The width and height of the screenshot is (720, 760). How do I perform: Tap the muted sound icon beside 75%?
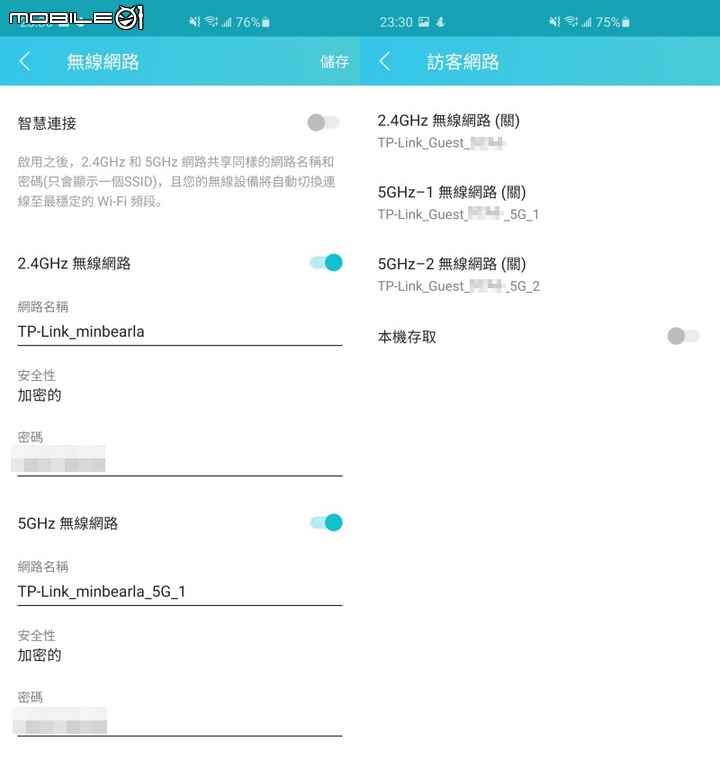tap(555, 22)
